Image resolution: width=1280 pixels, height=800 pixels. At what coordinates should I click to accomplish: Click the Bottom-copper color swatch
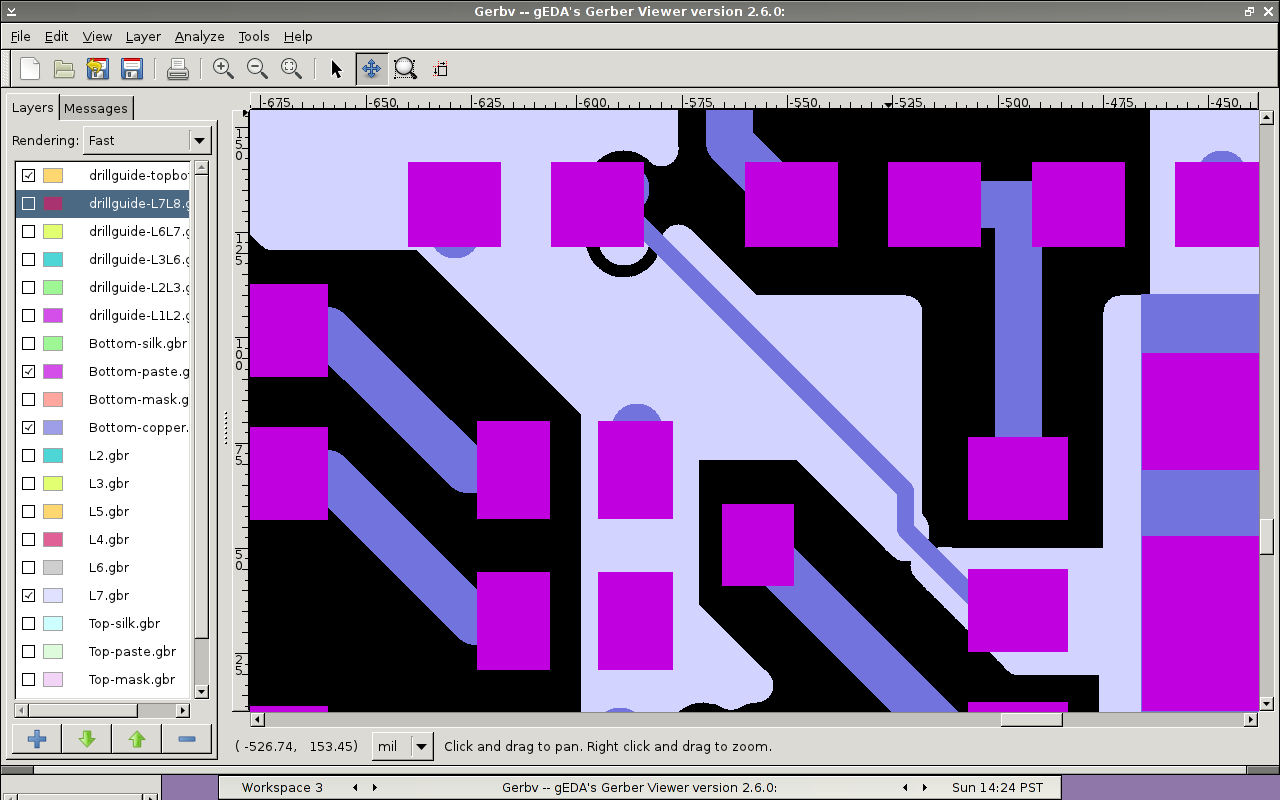coord(53,427)
